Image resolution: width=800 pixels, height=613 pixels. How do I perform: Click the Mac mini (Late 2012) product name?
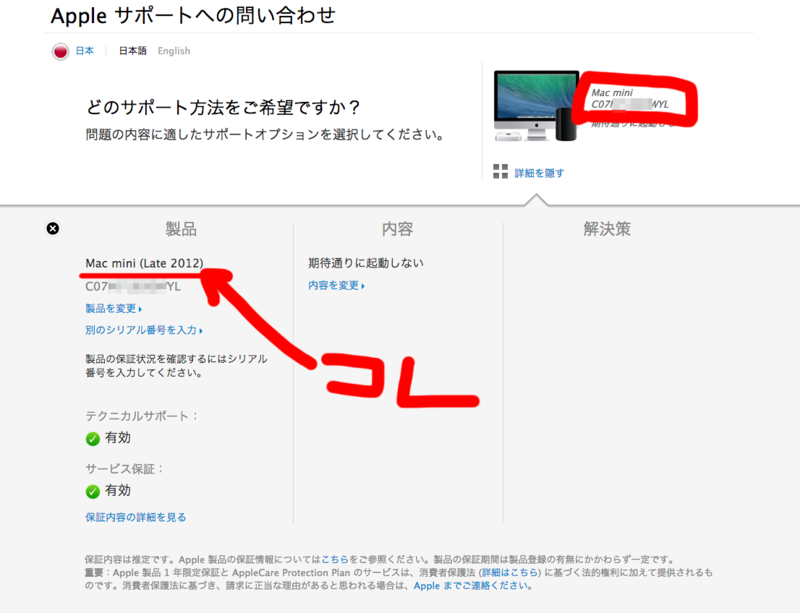pyautogui.click(x=144, y=263)
